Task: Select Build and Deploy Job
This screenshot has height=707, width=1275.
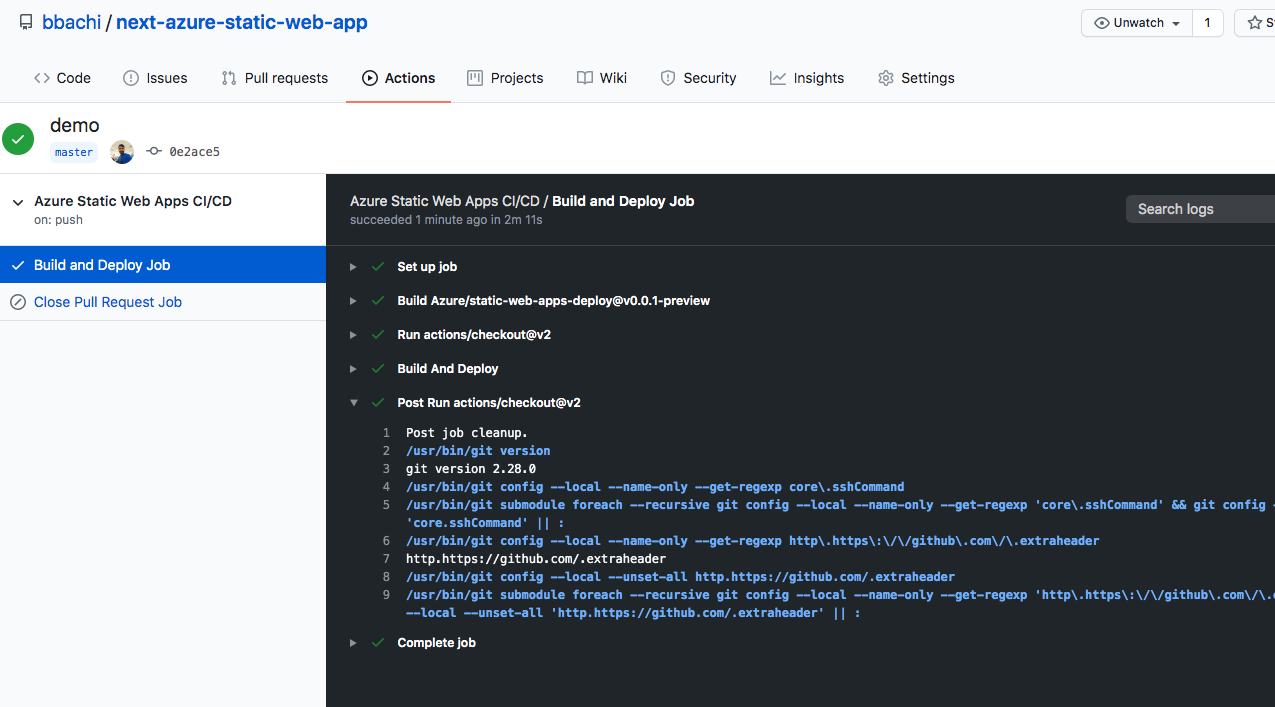Action: [163, 265]
